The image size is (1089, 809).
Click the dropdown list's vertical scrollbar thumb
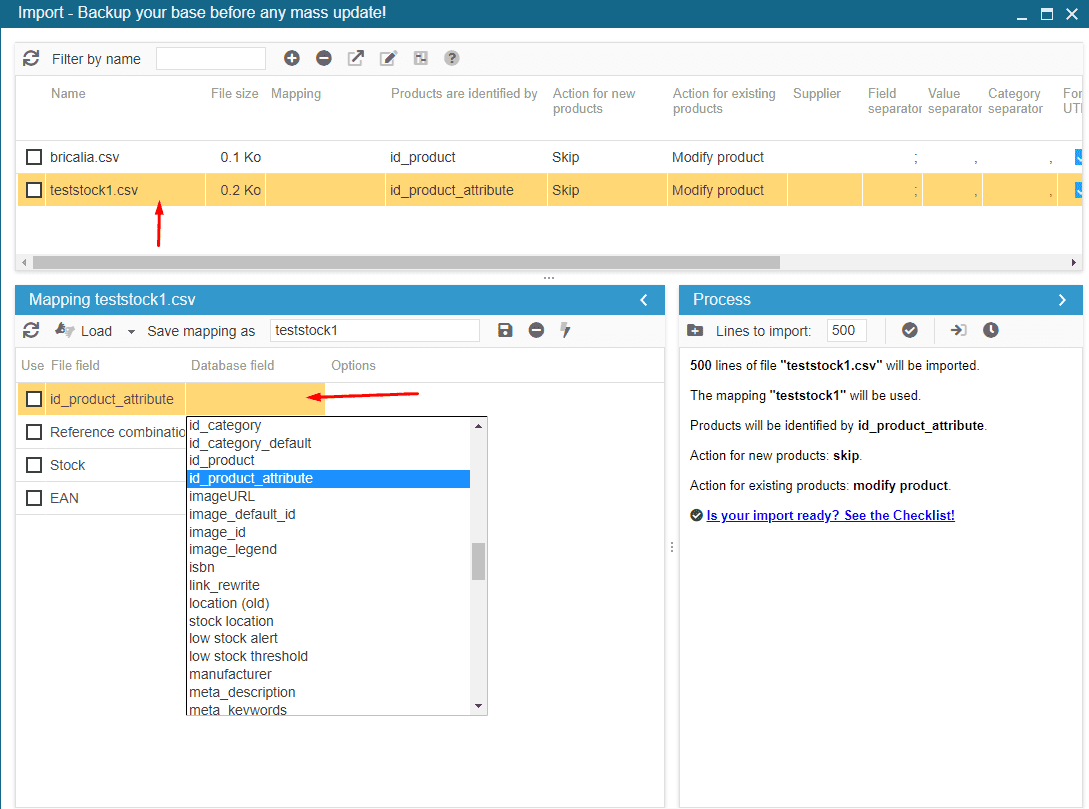(479, 561)
